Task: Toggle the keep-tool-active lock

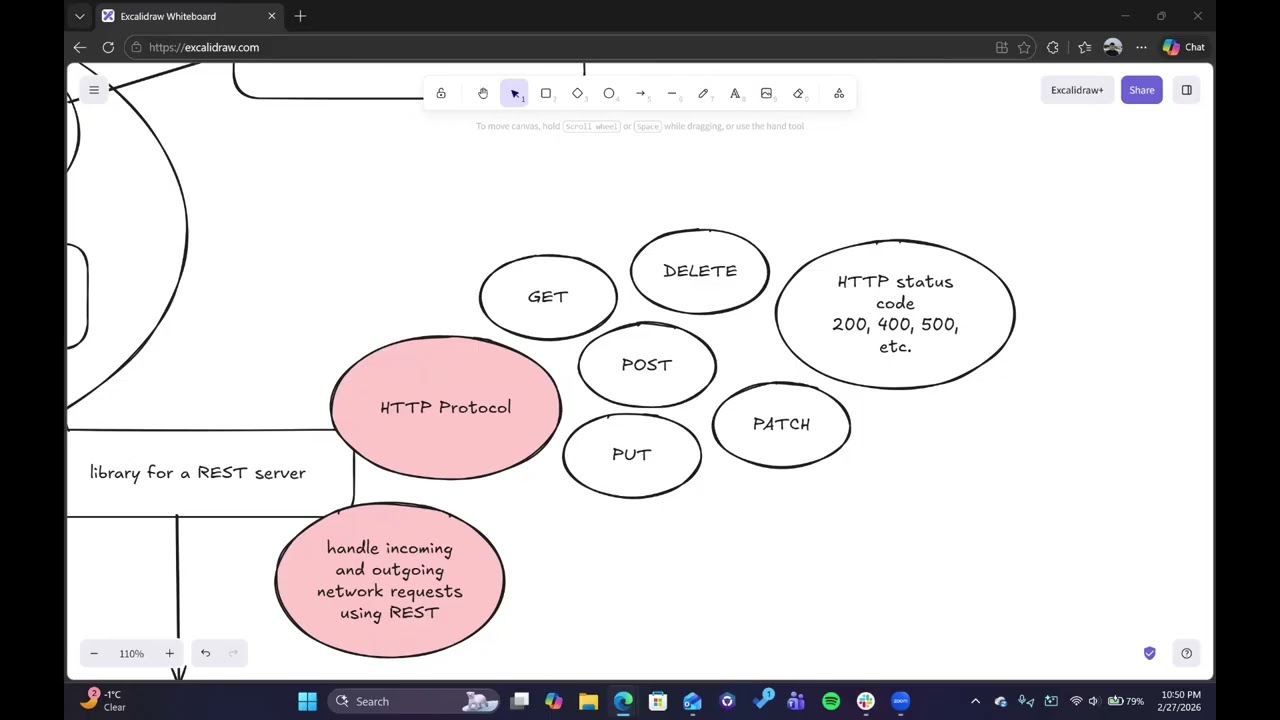Action: [441, 93]
